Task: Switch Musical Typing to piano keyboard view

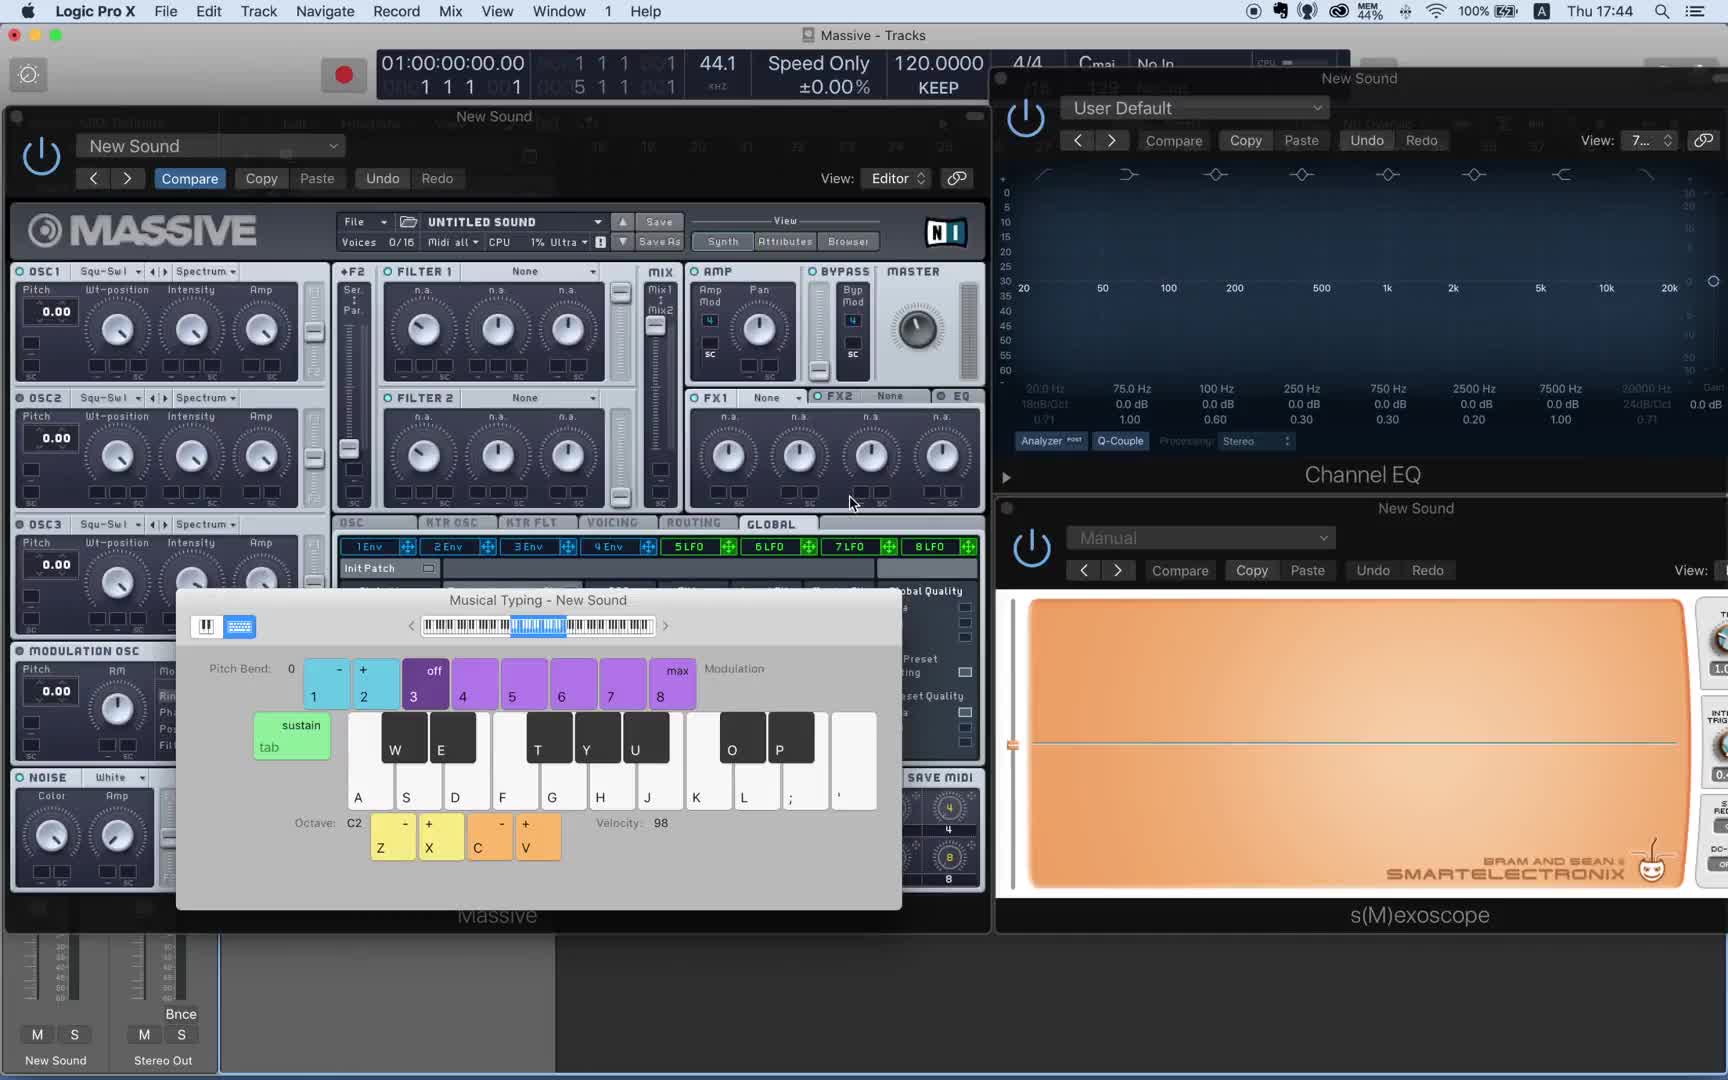Action: pos(206,626)
